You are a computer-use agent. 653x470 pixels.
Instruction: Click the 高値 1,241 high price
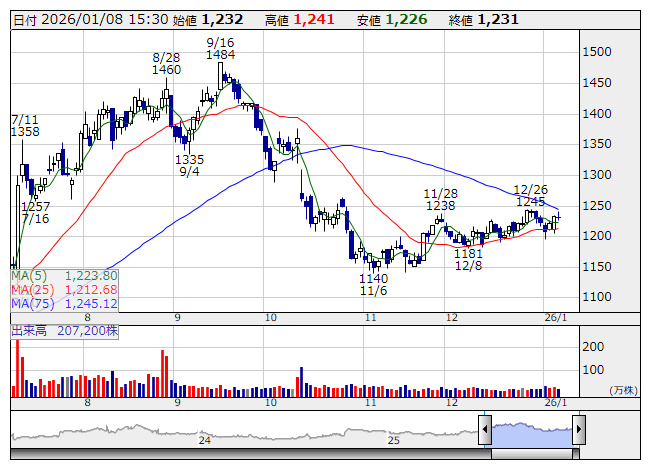pos(299,20)
